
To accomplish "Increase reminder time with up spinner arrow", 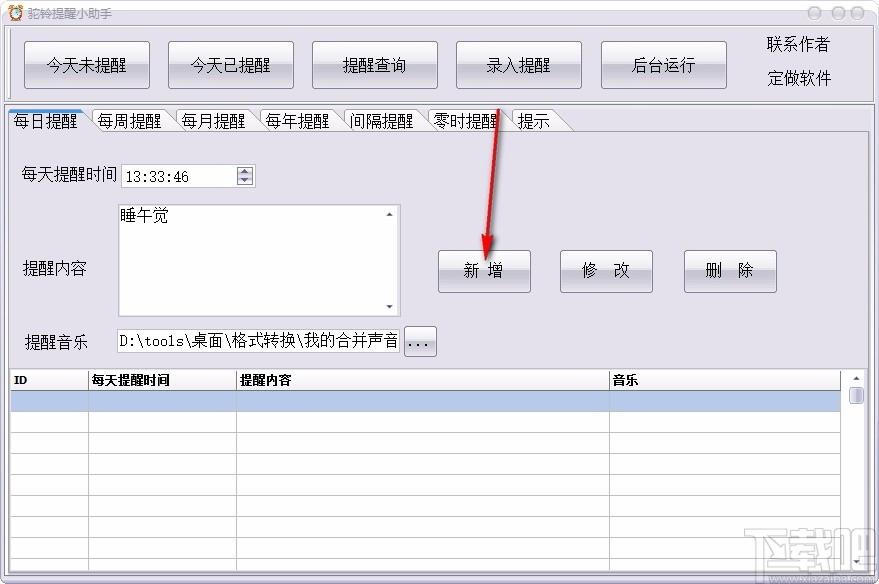I will pyautogui.click(x=245, y=171).
